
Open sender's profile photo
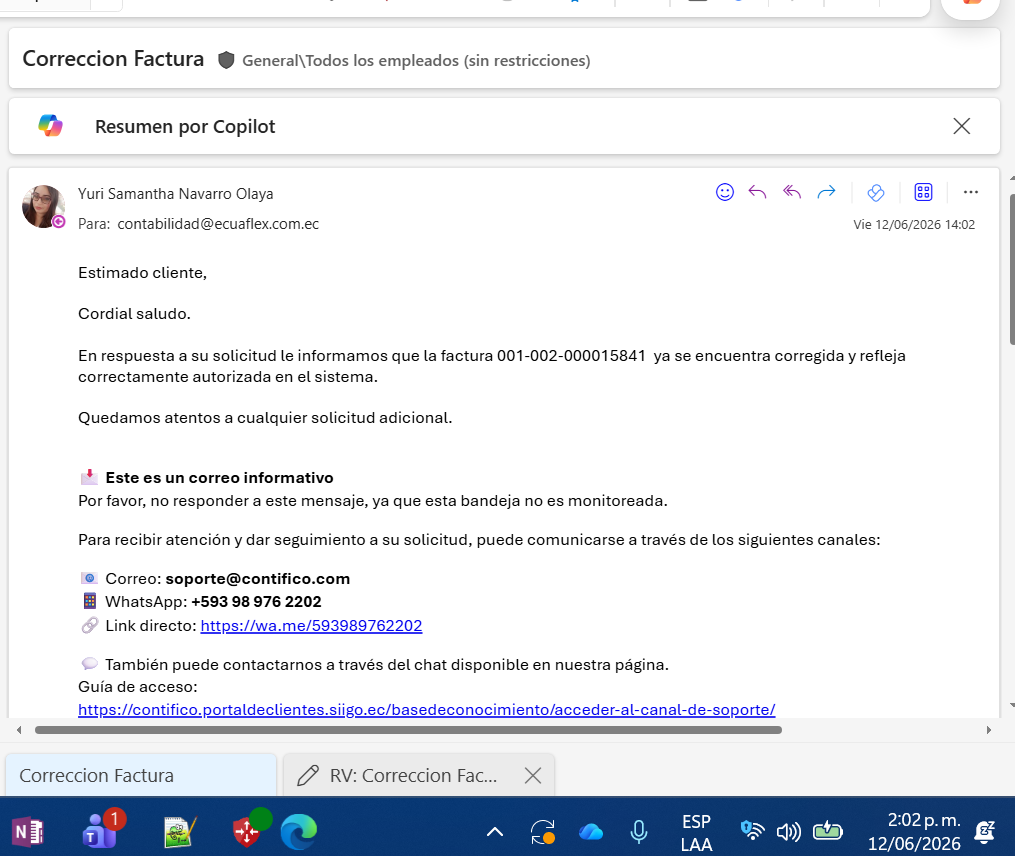click(x=43, y=207)
